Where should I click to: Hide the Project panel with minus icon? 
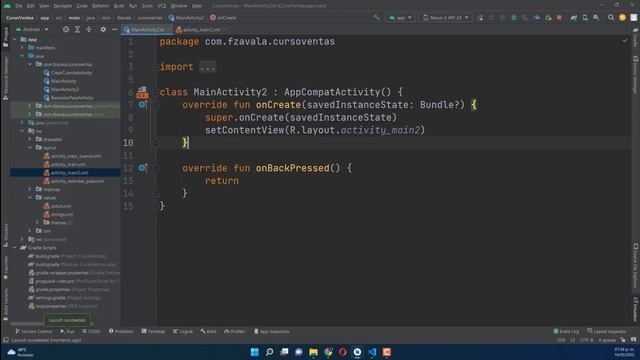point(115,29)
